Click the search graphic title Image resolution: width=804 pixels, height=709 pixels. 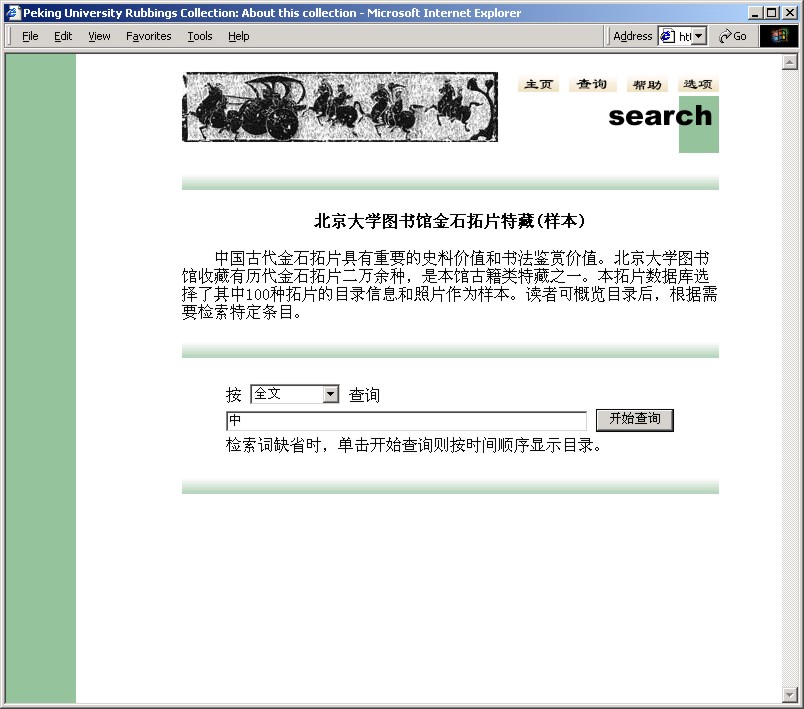[660, 116]
